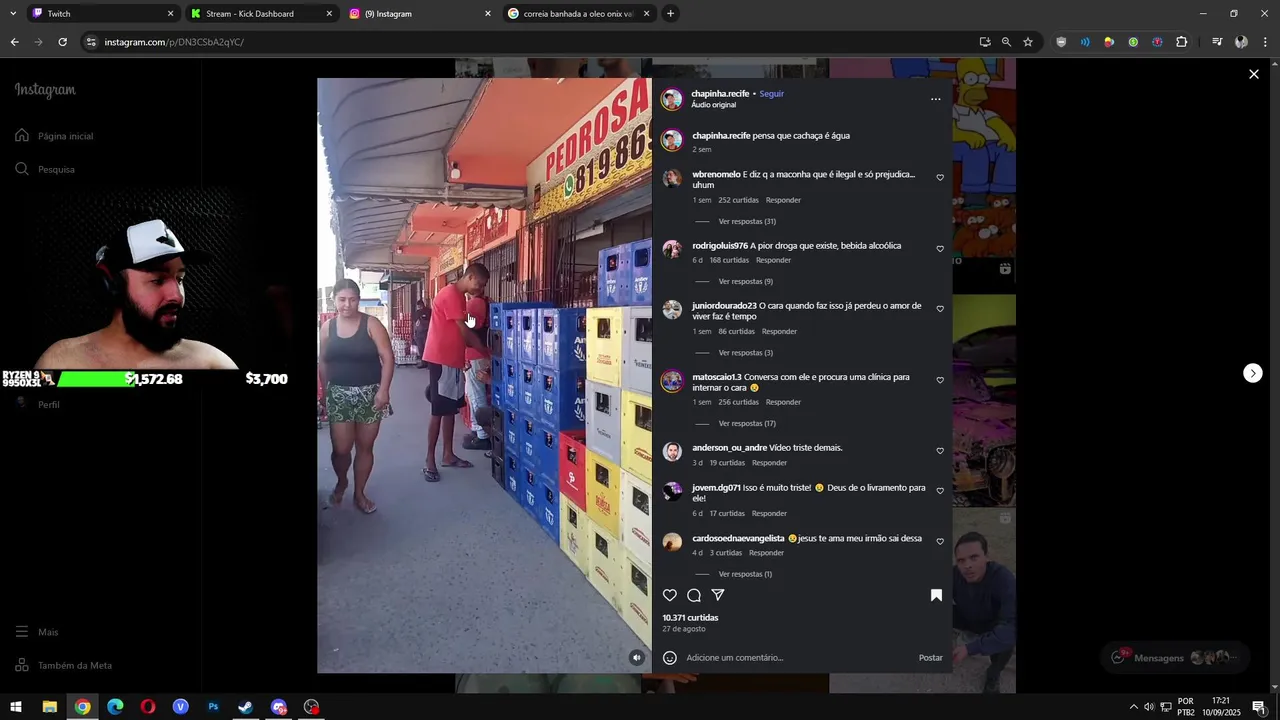Expand 'Ver respostas (3)' replies
Image resolution: width=1280 pixels, height=720 pixels.
(x=745, y=353)
